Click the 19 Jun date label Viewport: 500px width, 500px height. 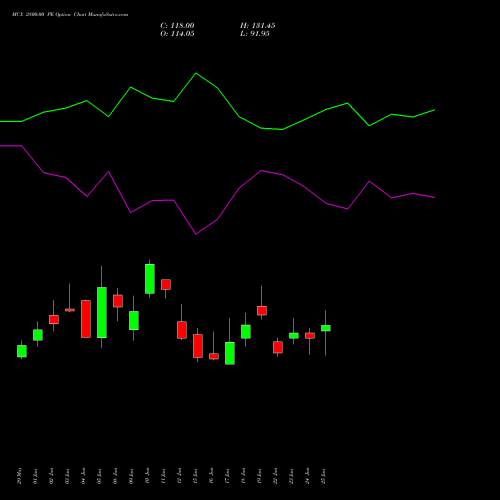(x=259, y=476)
